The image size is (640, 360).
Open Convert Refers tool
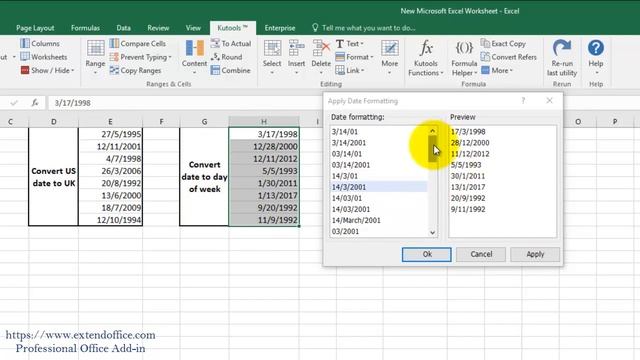[509, 57]
